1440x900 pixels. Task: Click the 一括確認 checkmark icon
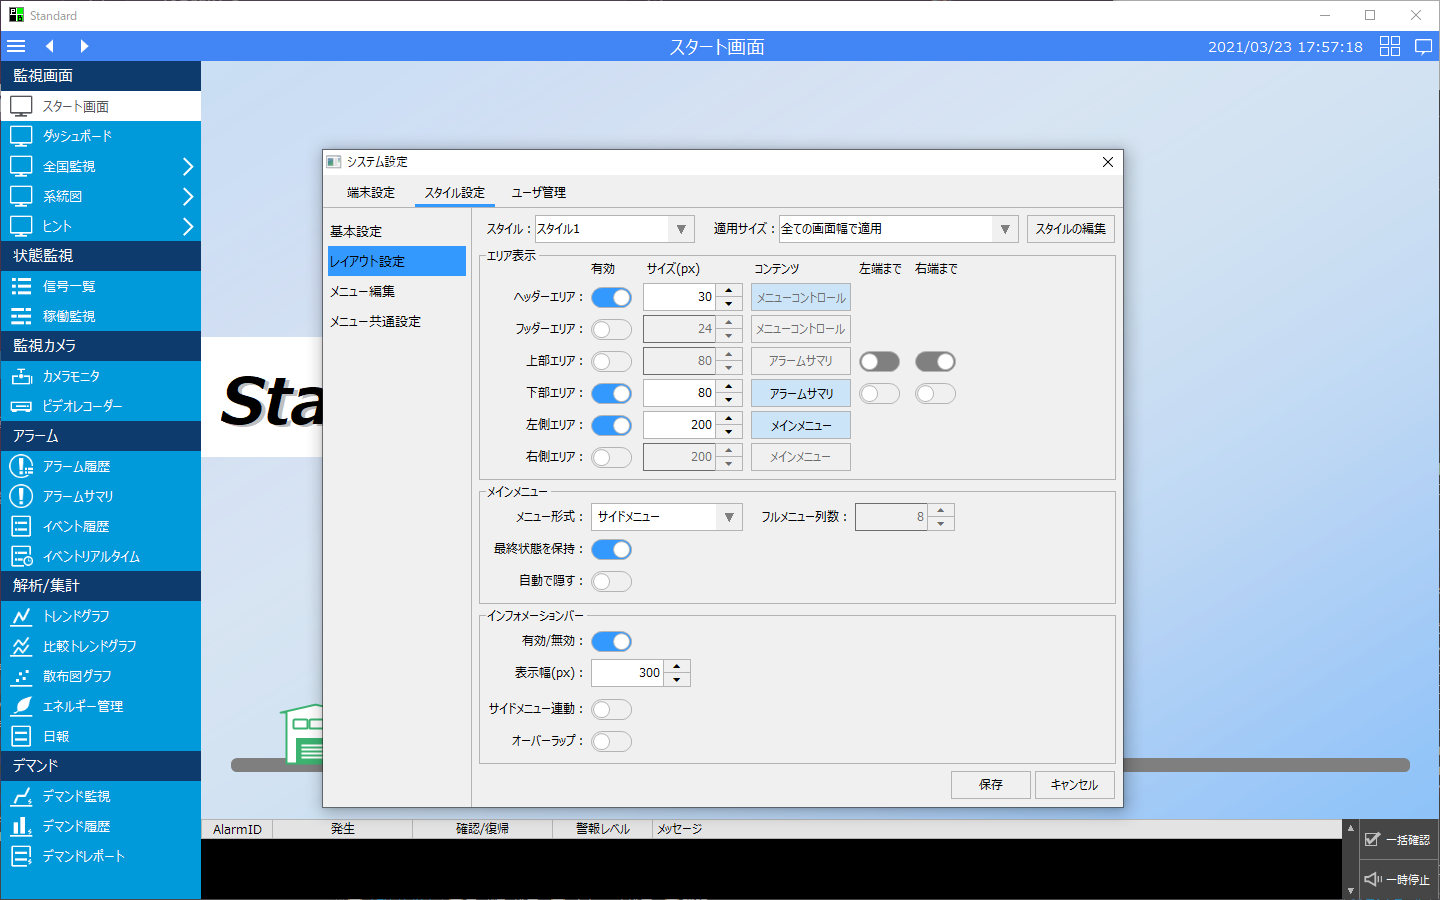click(x=1372, y=840)
